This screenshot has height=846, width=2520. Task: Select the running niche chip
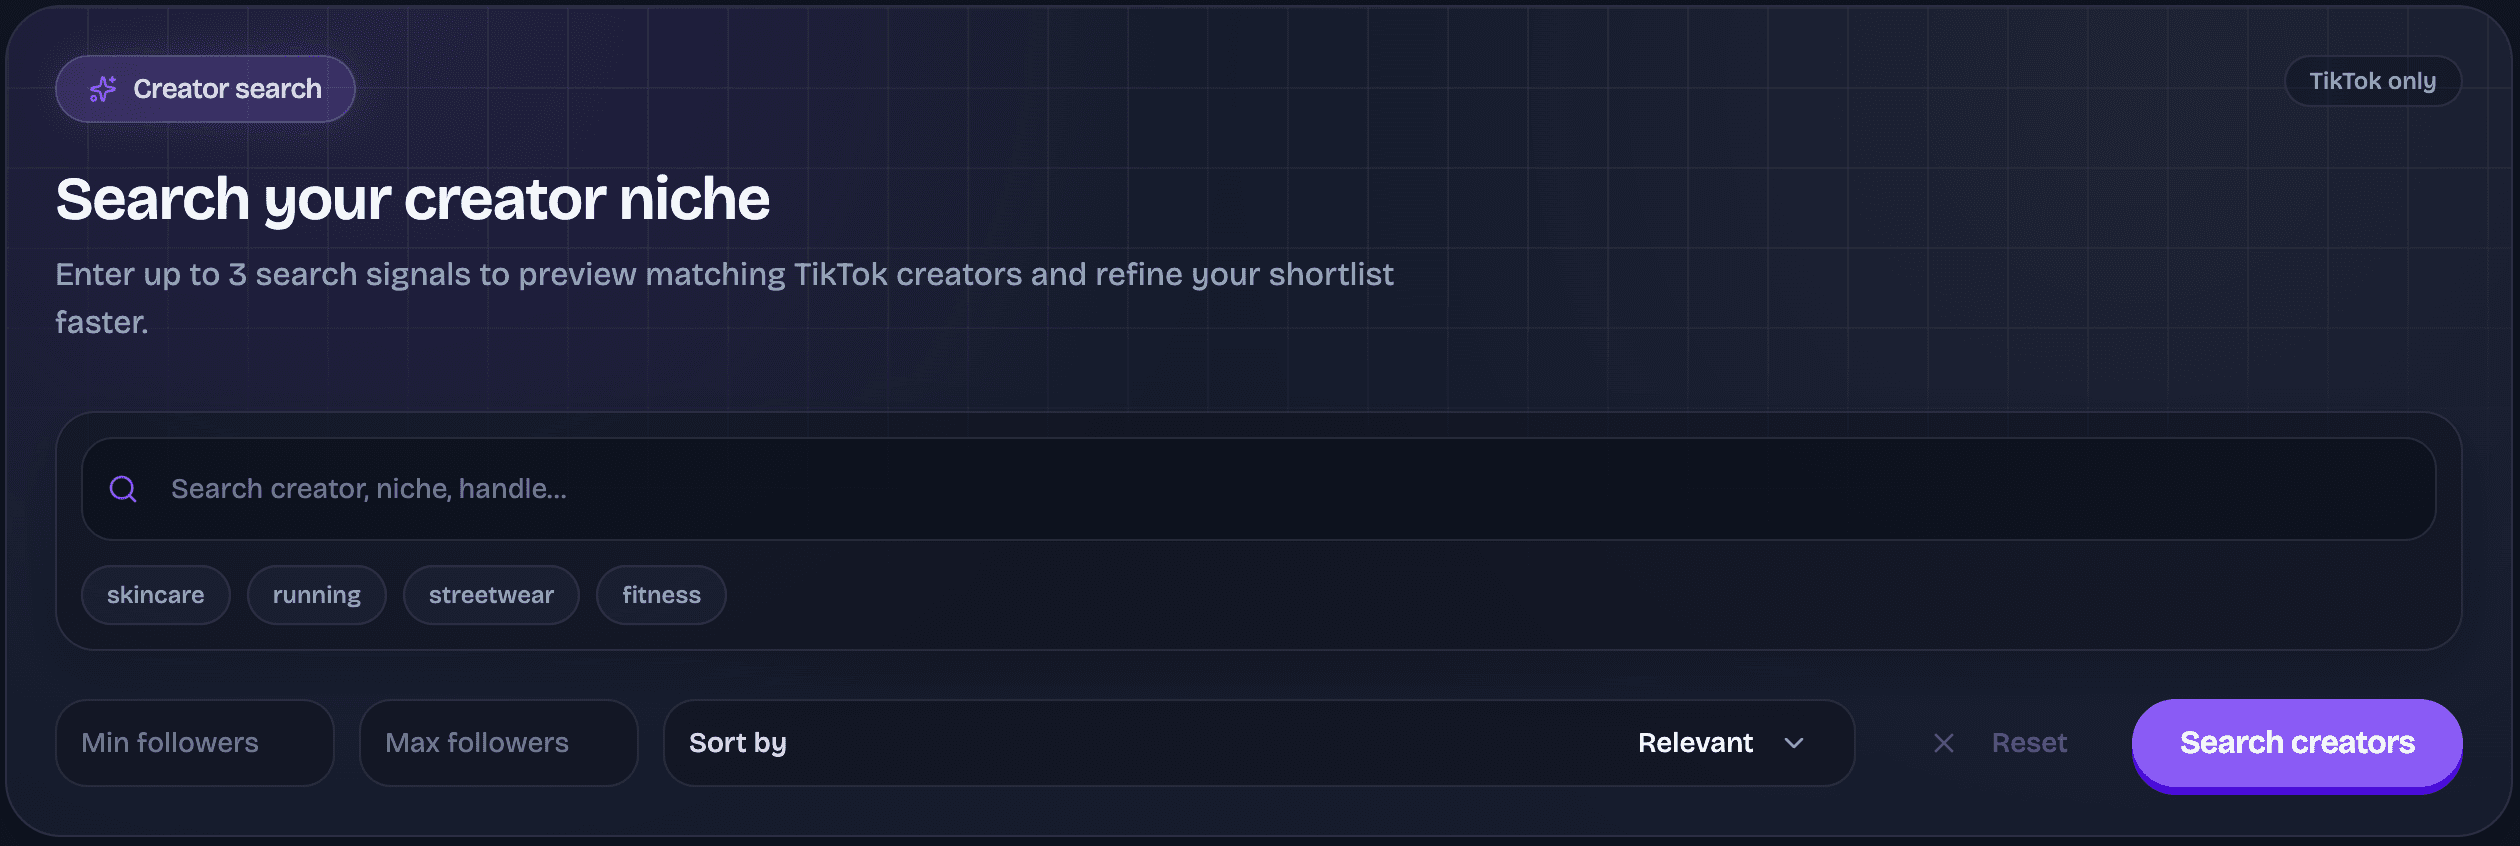[316, 594]
